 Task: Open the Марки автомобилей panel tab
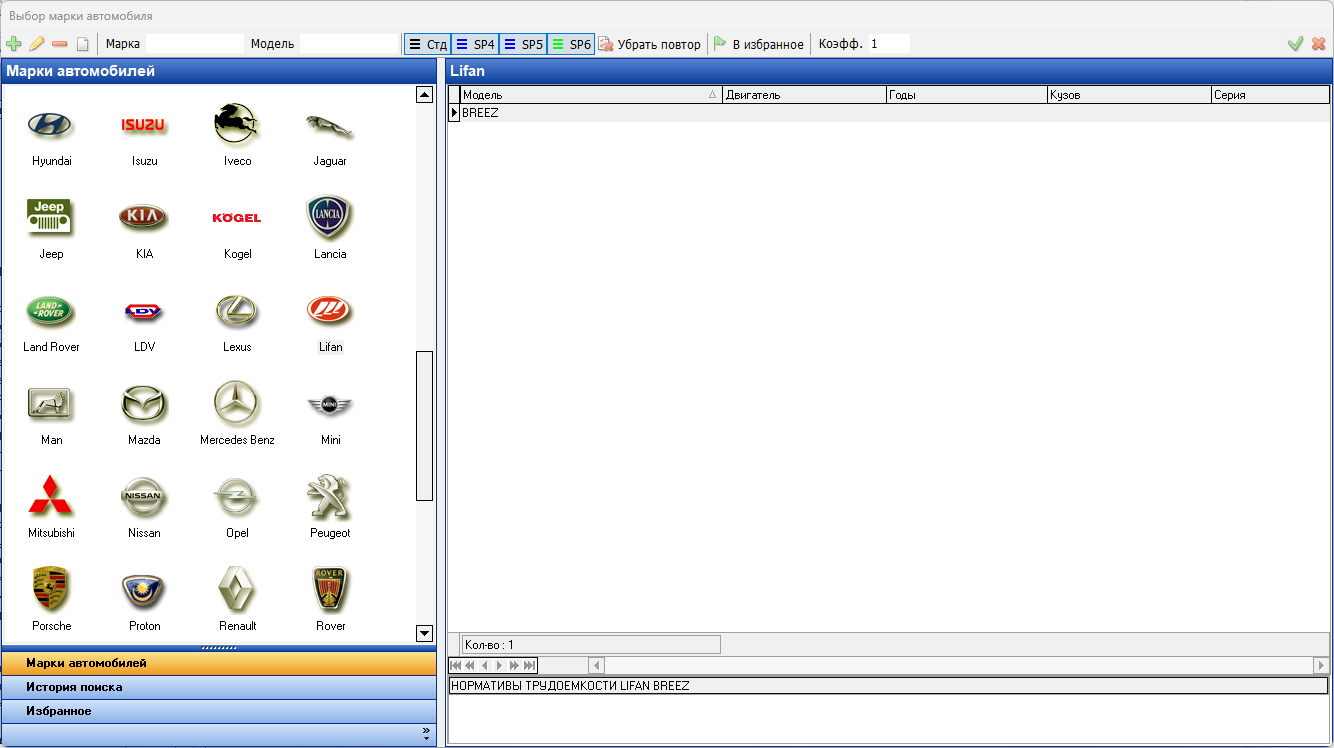(x=219, y=663)
